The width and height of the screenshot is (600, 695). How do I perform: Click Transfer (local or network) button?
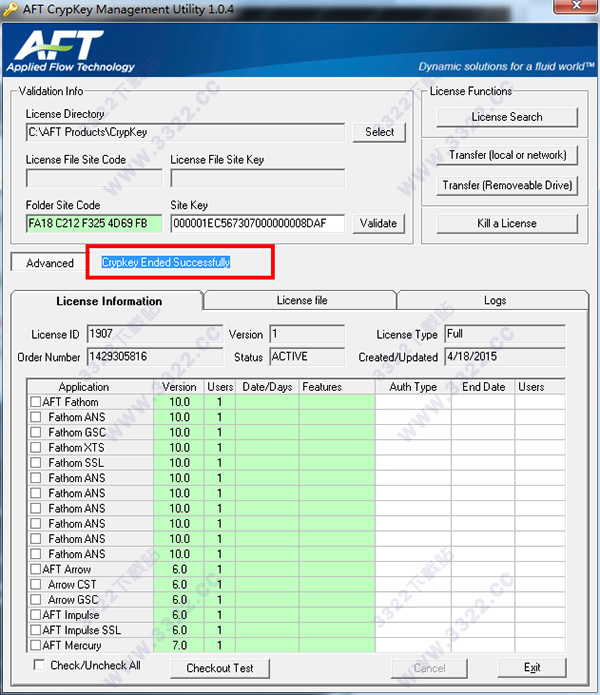(507, 155)
